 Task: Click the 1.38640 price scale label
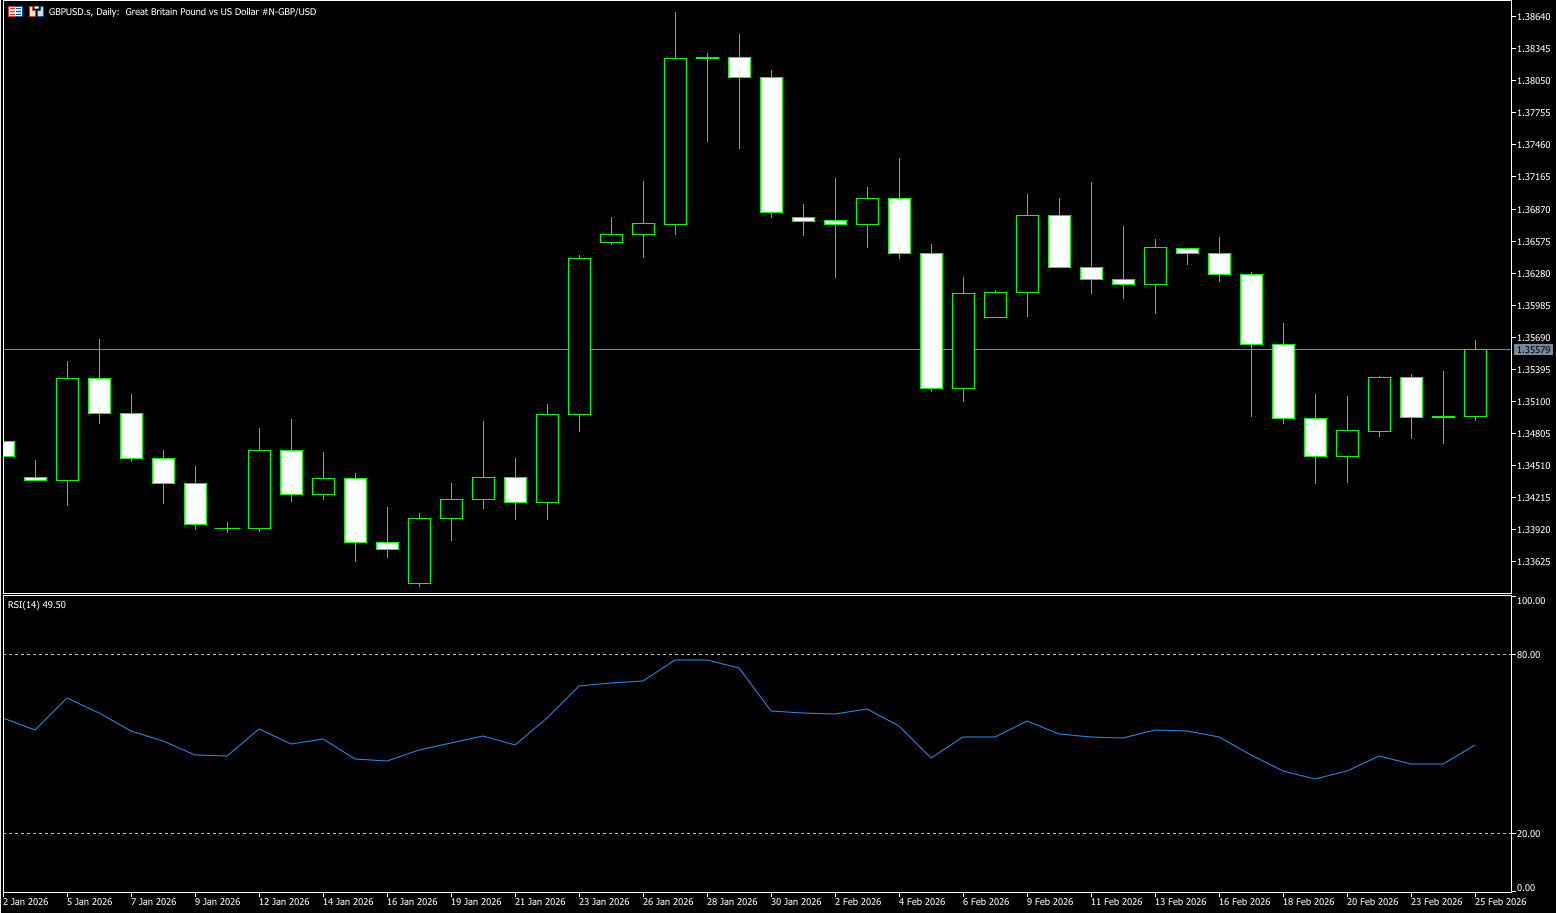1533,17
